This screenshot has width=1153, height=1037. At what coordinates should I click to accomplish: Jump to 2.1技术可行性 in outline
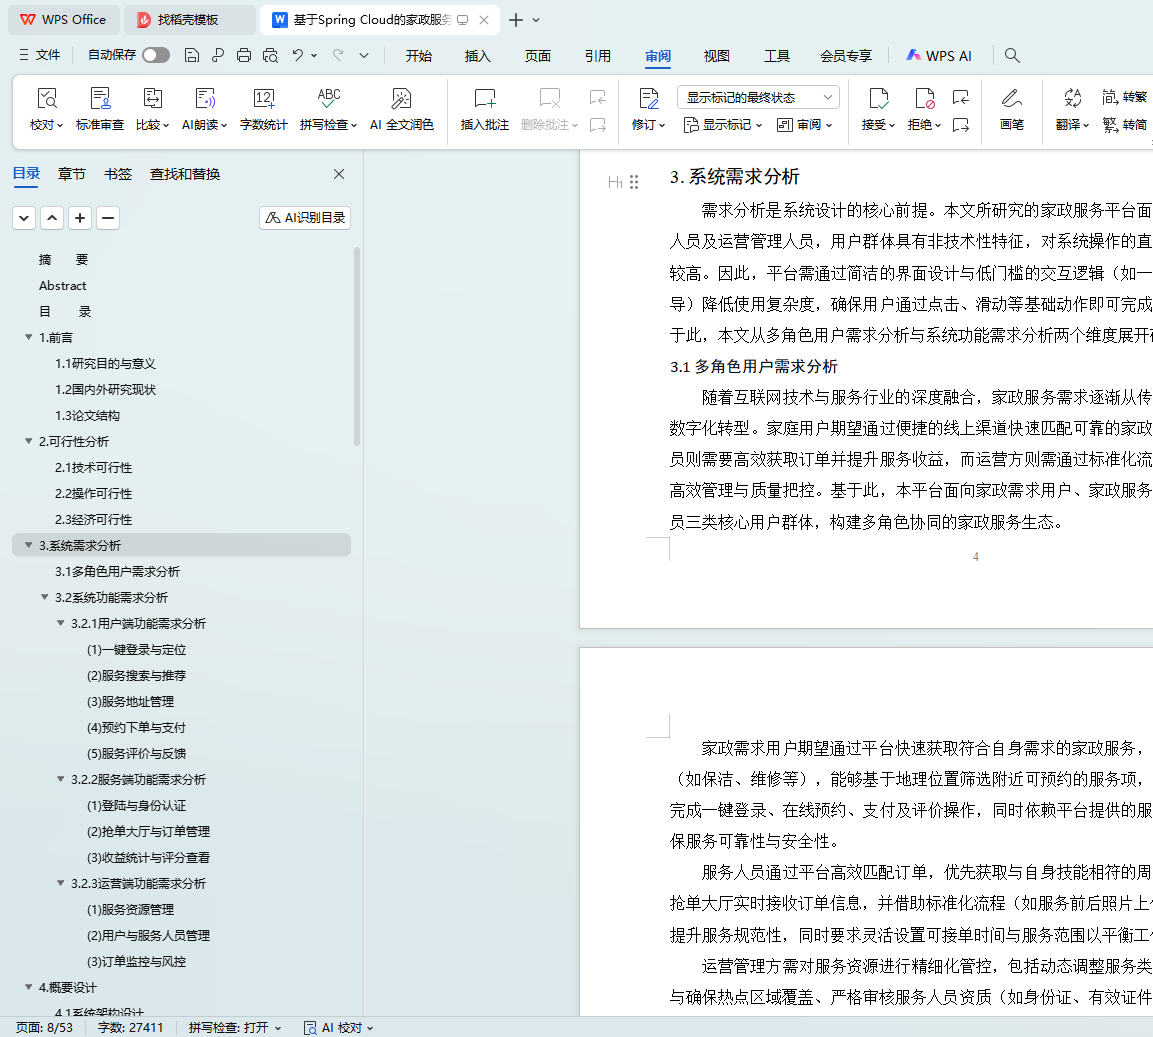94,468
